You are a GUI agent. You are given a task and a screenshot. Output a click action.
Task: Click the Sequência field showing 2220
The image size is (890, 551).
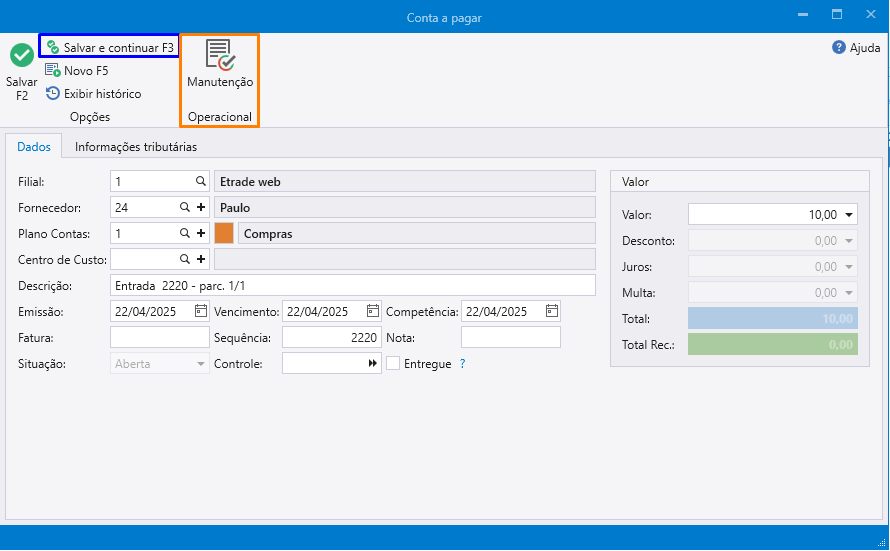[x=332, y=337]
